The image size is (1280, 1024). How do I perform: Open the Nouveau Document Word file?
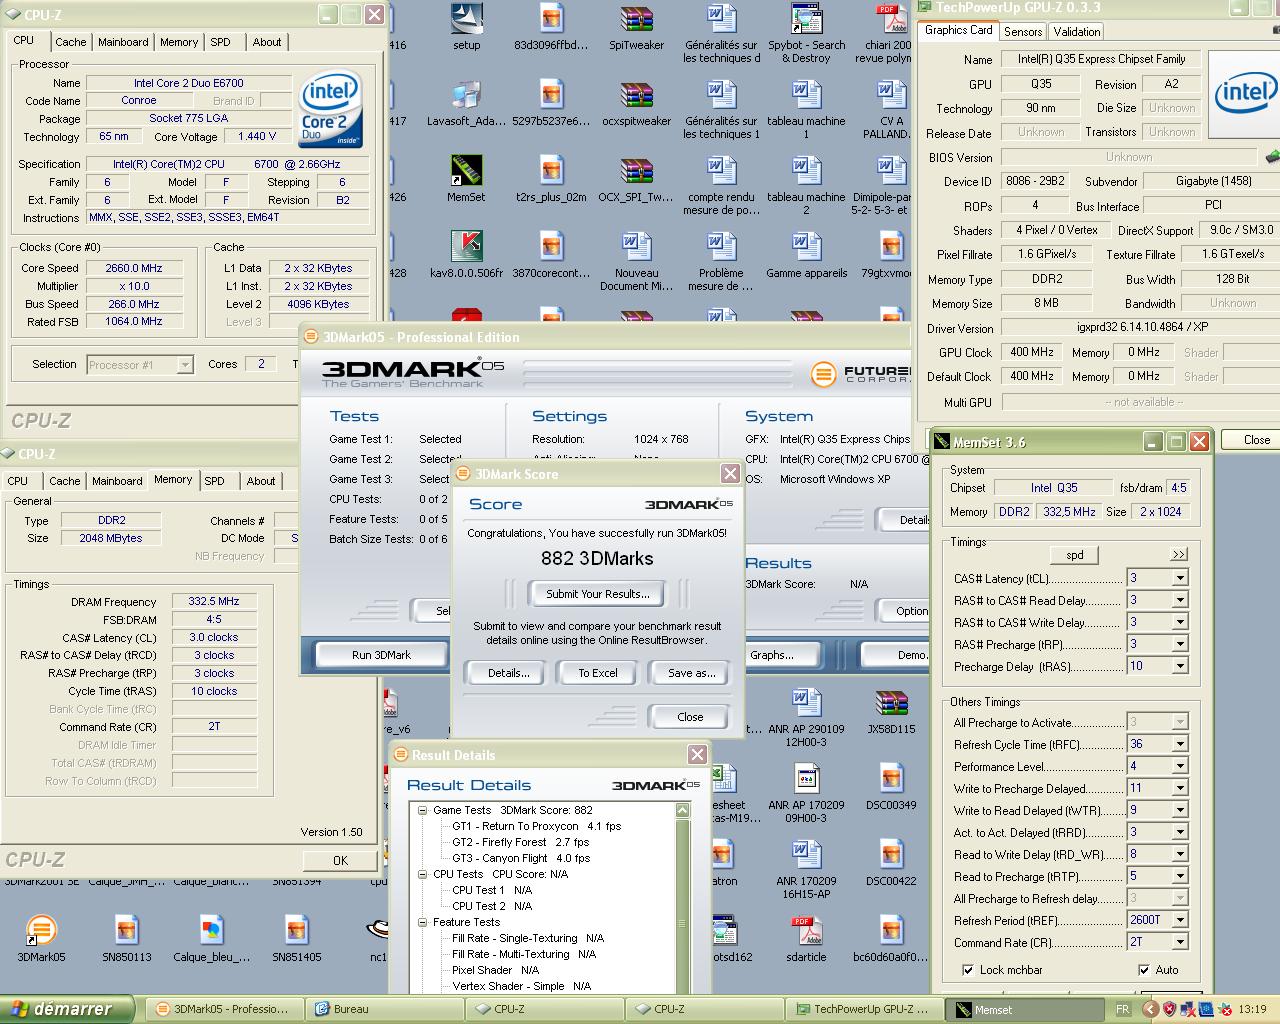[x=636, y=262]
